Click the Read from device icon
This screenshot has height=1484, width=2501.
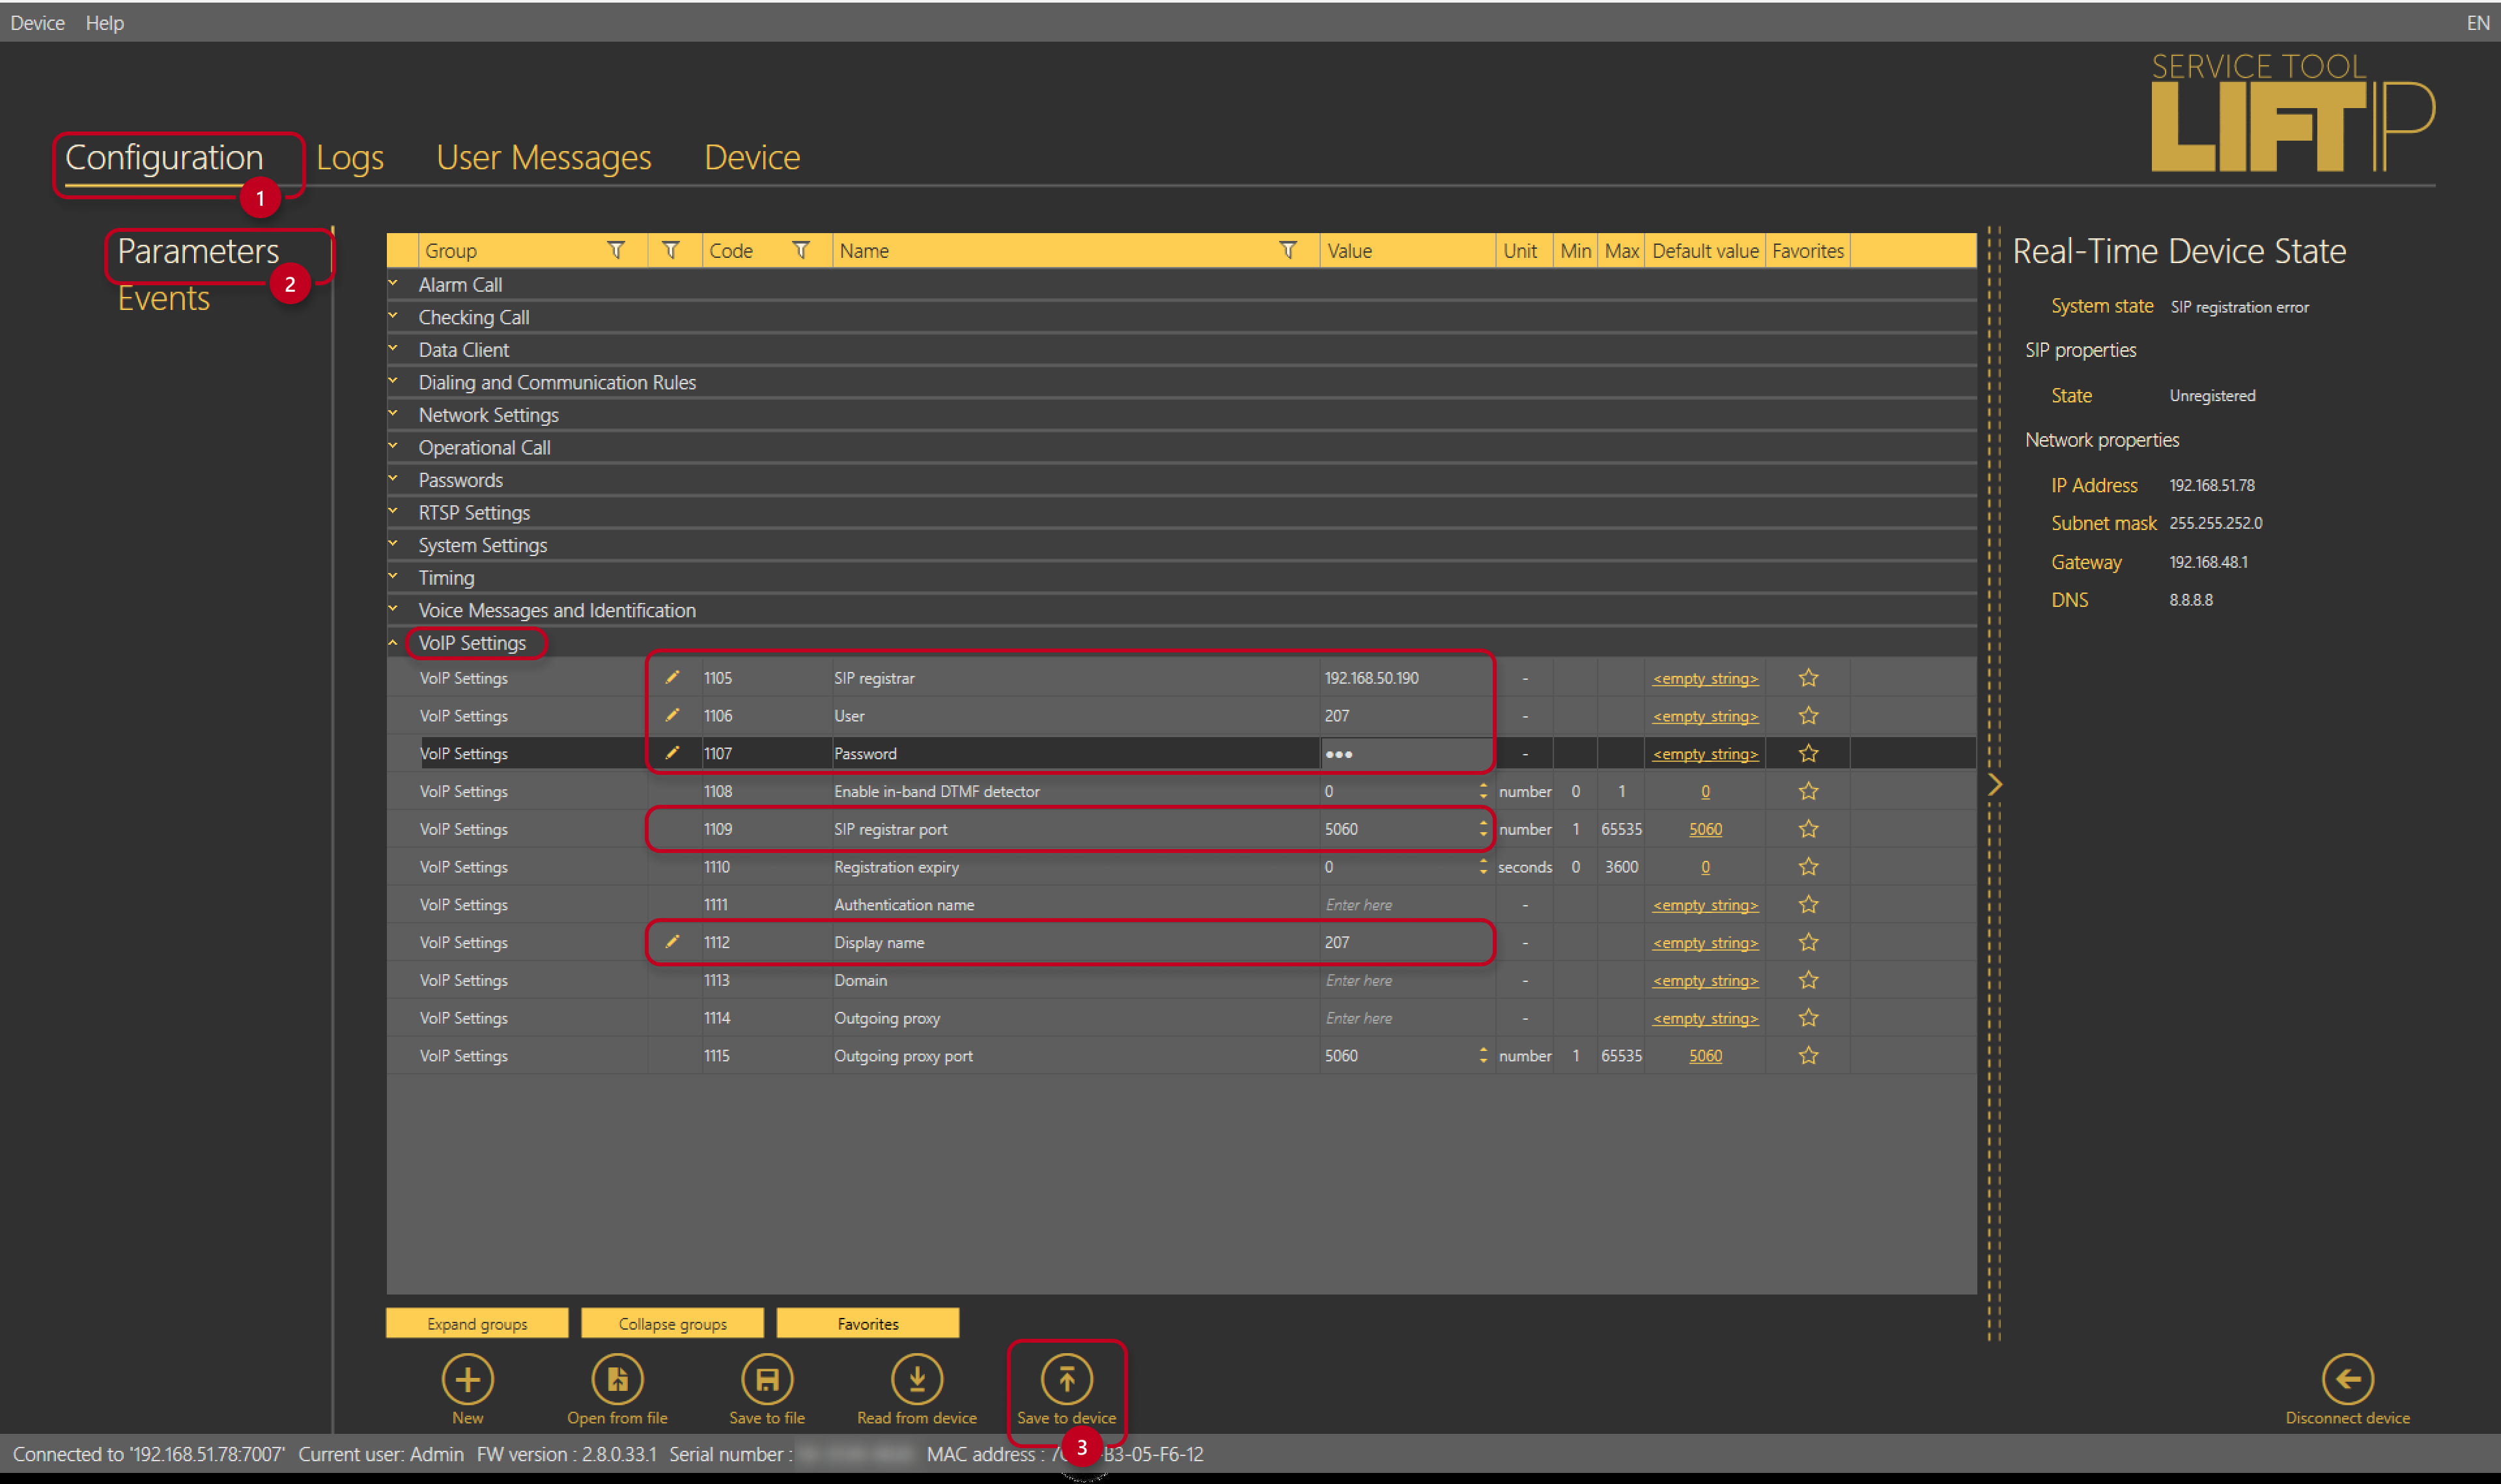pos(917,1379)
